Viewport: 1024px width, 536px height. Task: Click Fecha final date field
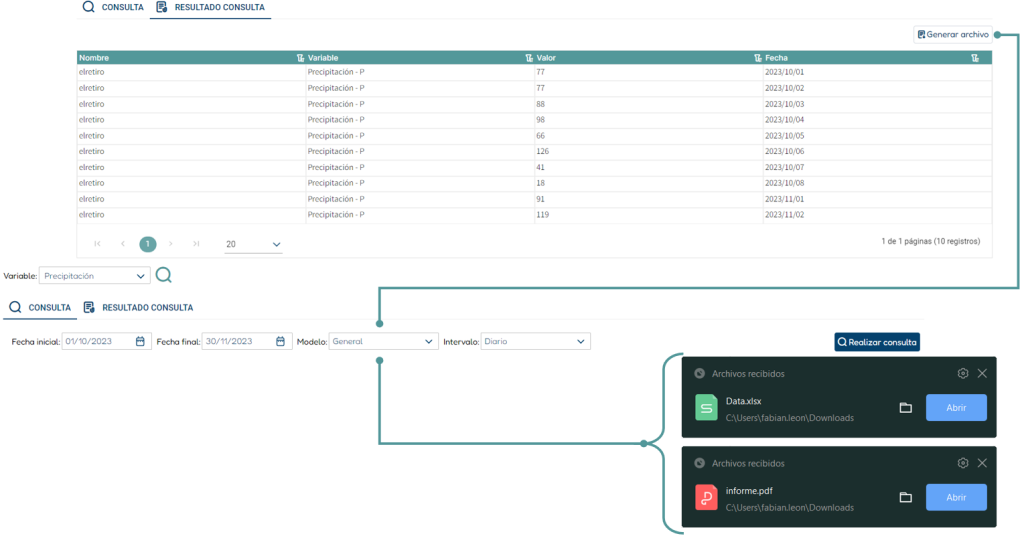pos(247,341)
